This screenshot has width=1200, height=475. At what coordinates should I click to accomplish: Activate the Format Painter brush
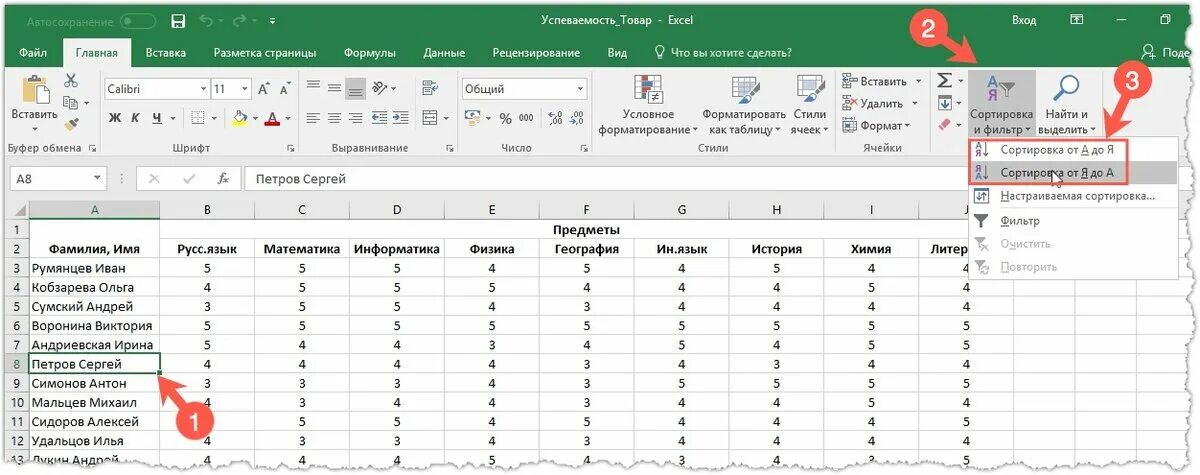(71, 124)
